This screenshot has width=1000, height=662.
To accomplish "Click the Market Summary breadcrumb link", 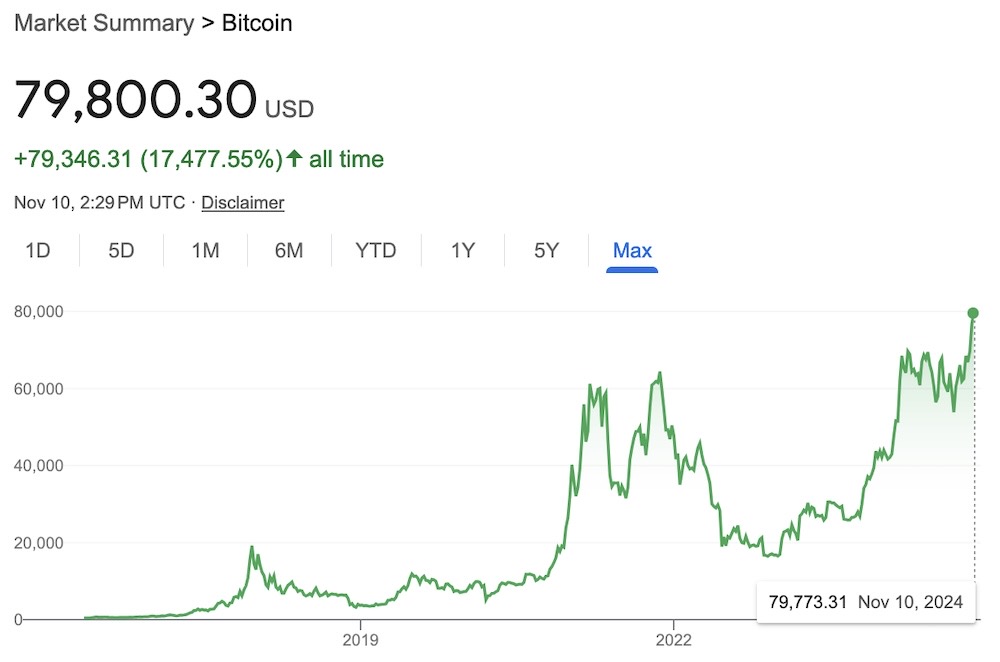I will tap(102, 22).
